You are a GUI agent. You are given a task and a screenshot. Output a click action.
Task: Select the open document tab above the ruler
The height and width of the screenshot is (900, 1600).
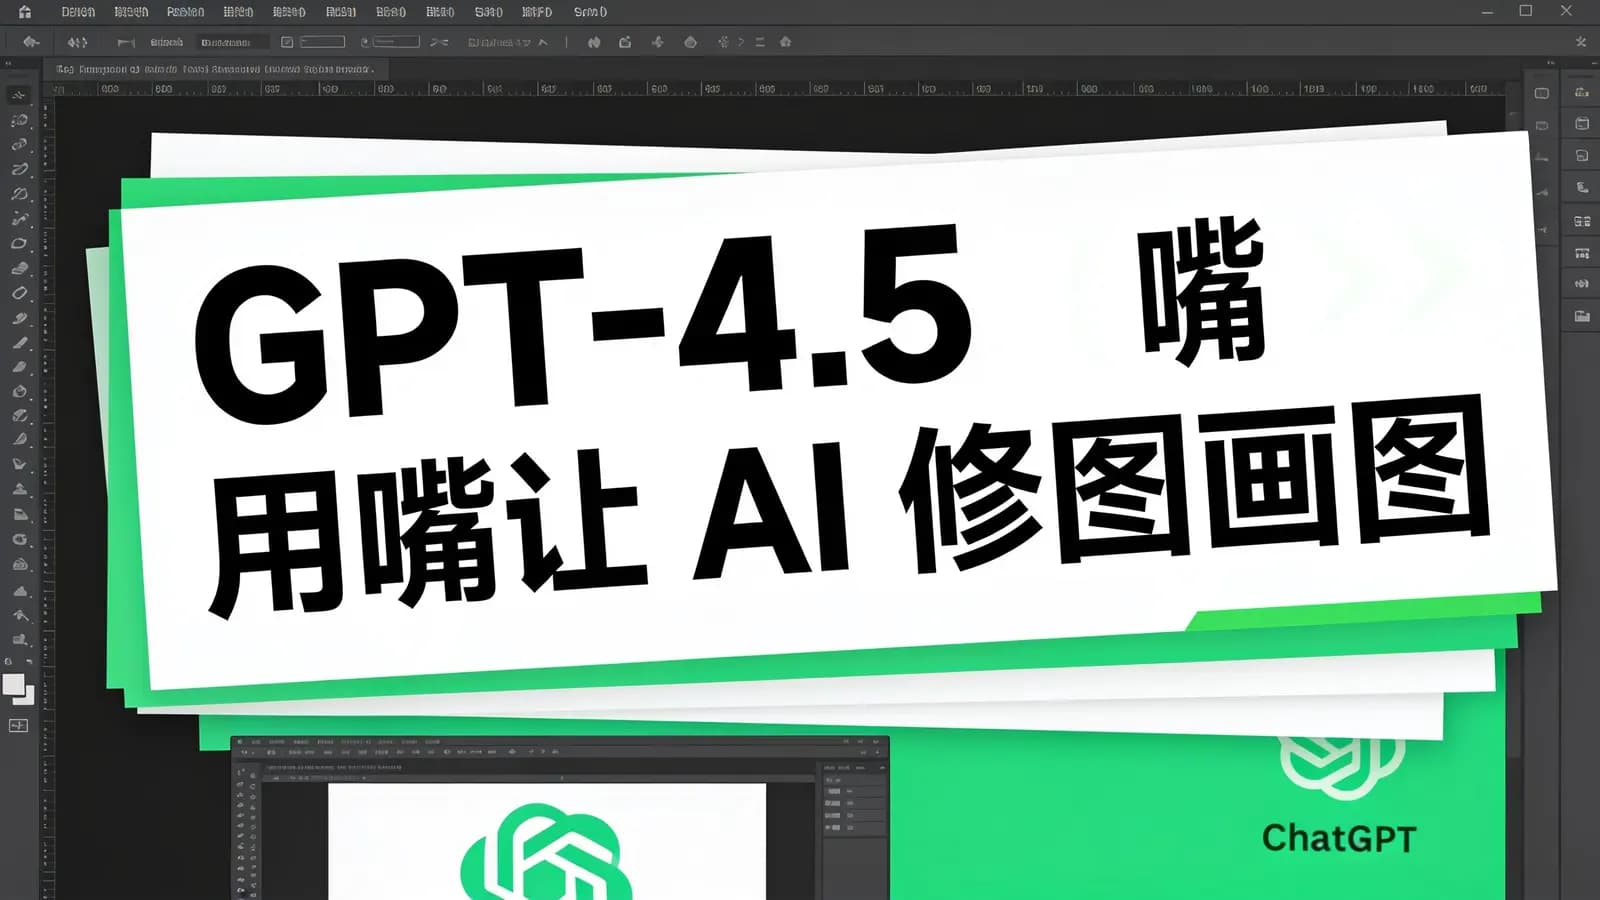(x=215, y=69)
